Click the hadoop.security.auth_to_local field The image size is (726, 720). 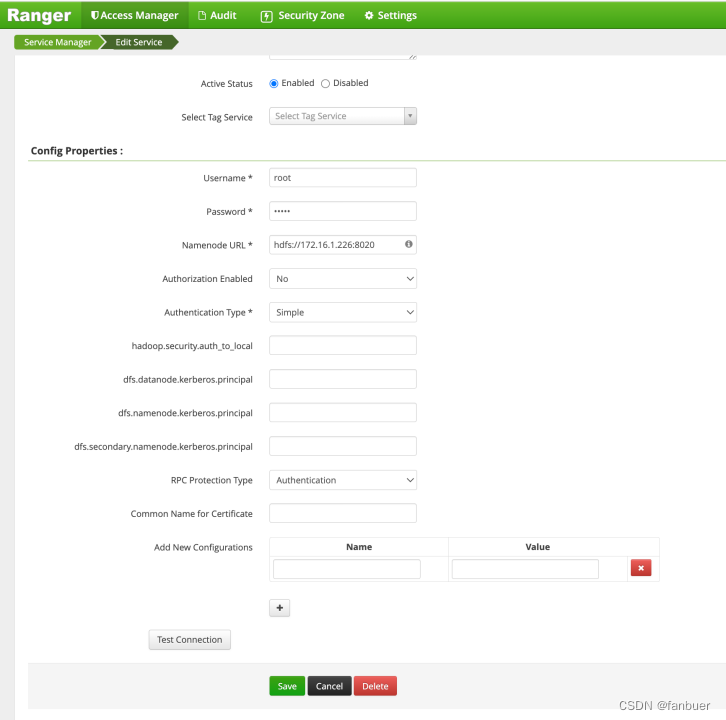pyautogui.click(x=343, y=345)
